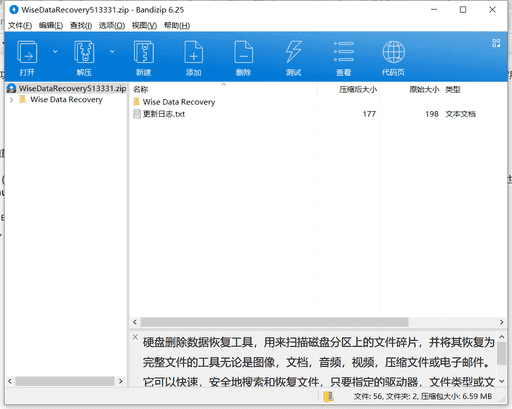
Task: Click the Wise Data Recovery folder icon in file list
Action: pyautogui.click(x=137, y=101)
